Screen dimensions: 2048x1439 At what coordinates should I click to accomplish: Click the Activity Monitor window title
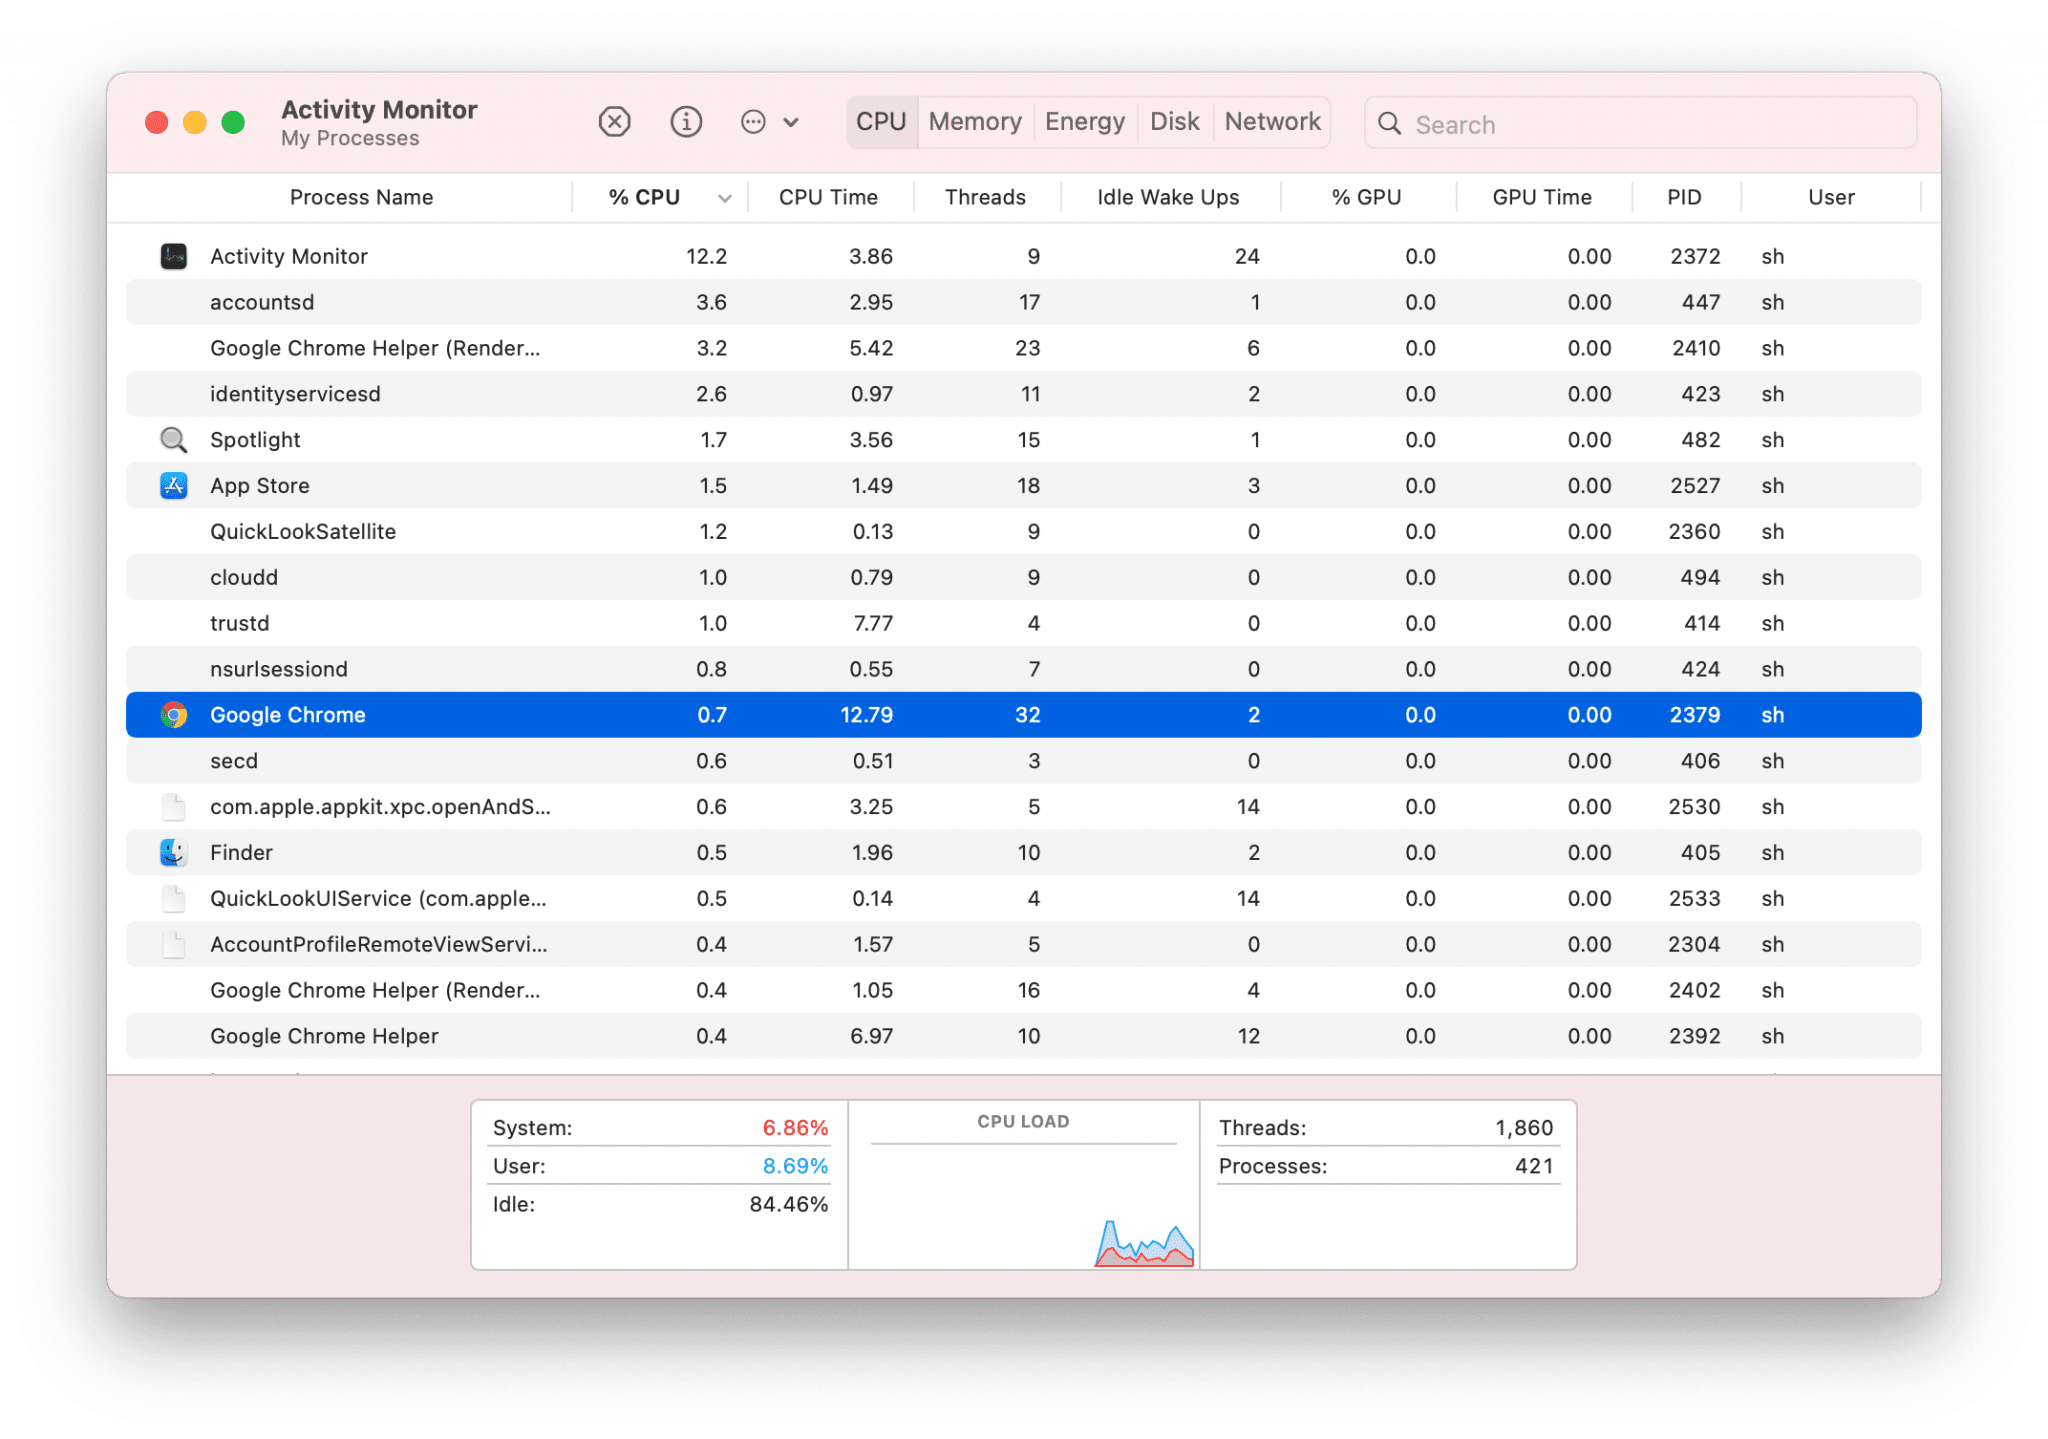[x=379, y=109]
